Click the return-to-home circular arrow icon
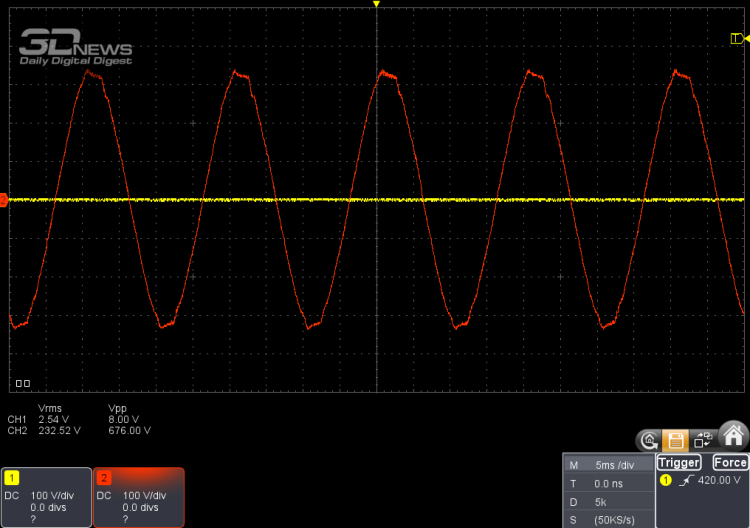The image size is (750, 528). coord(650,440)
